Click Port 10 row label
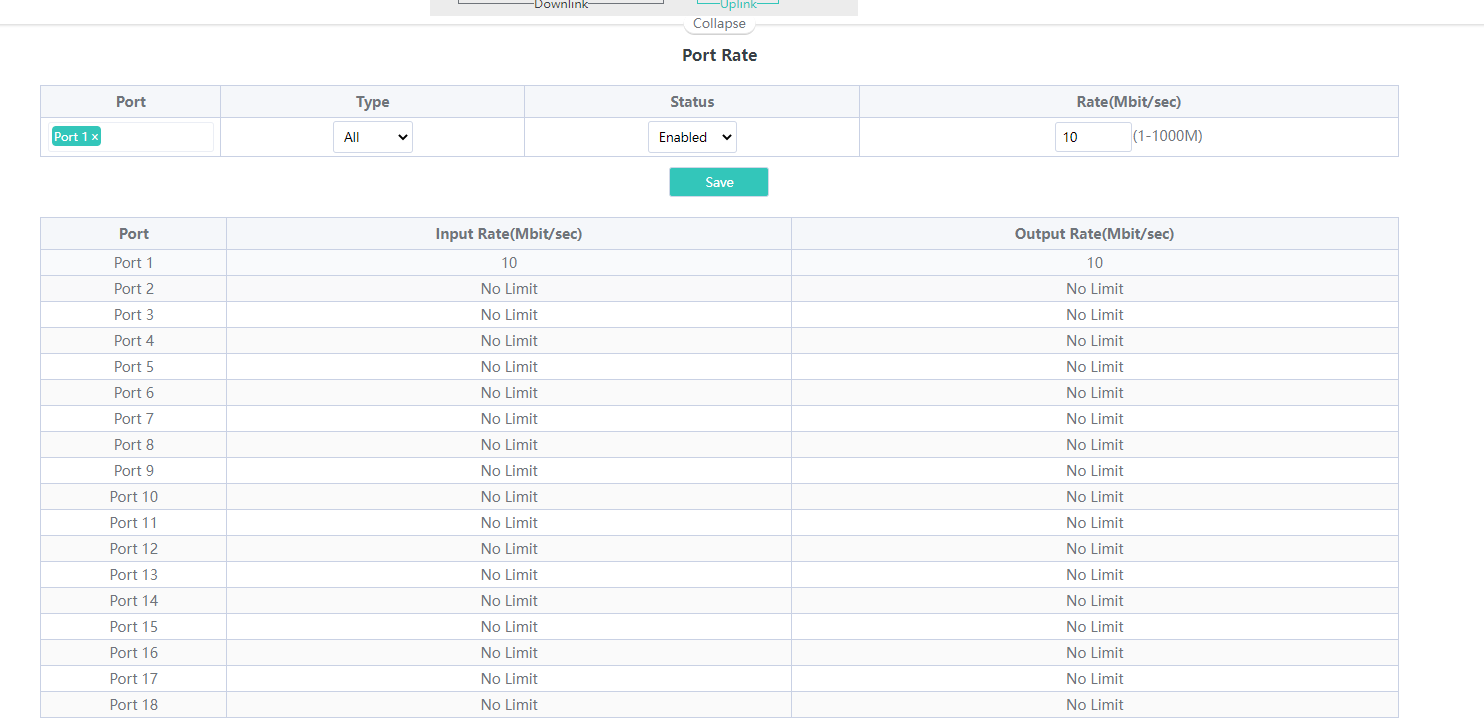 pos(134,497)
